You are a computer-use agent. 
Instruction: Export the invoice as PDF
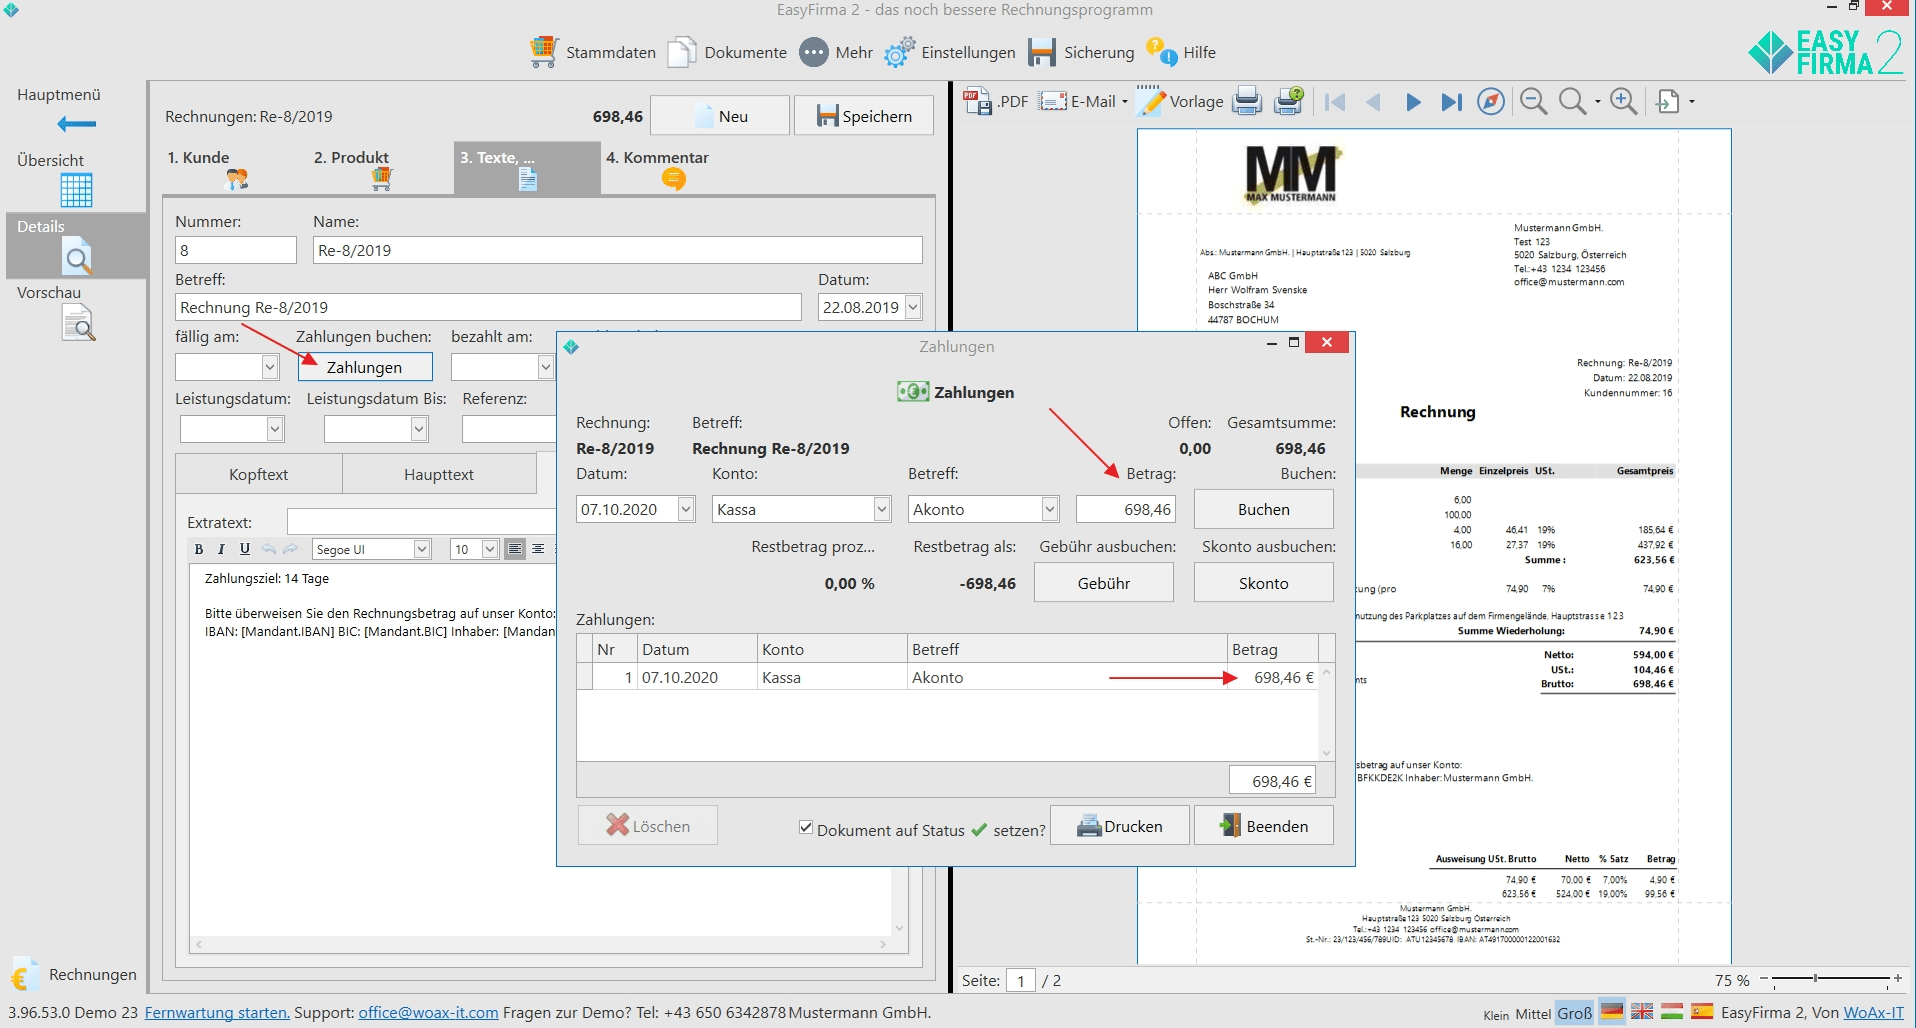(x=995, y=101)
